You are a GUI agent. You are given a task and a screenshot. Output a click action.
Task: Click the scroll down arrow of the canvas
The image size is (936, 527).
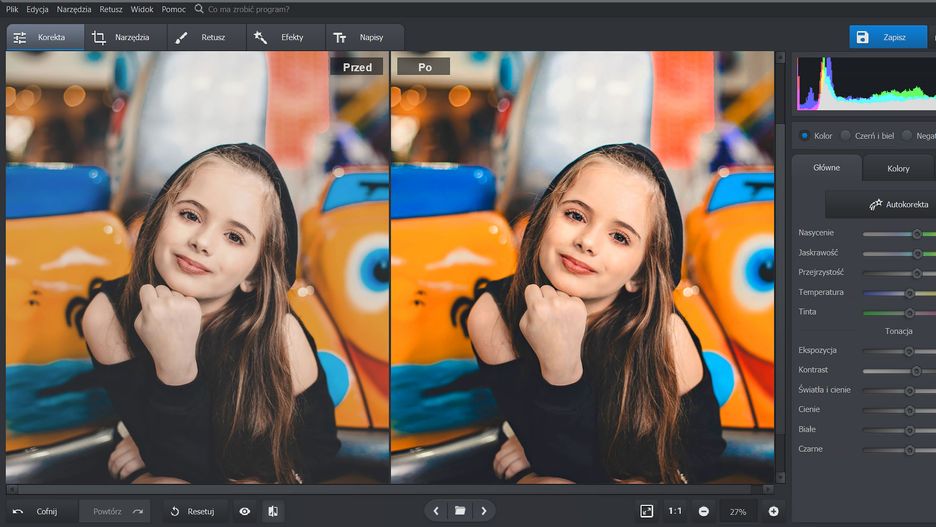[x=780, y=477]
